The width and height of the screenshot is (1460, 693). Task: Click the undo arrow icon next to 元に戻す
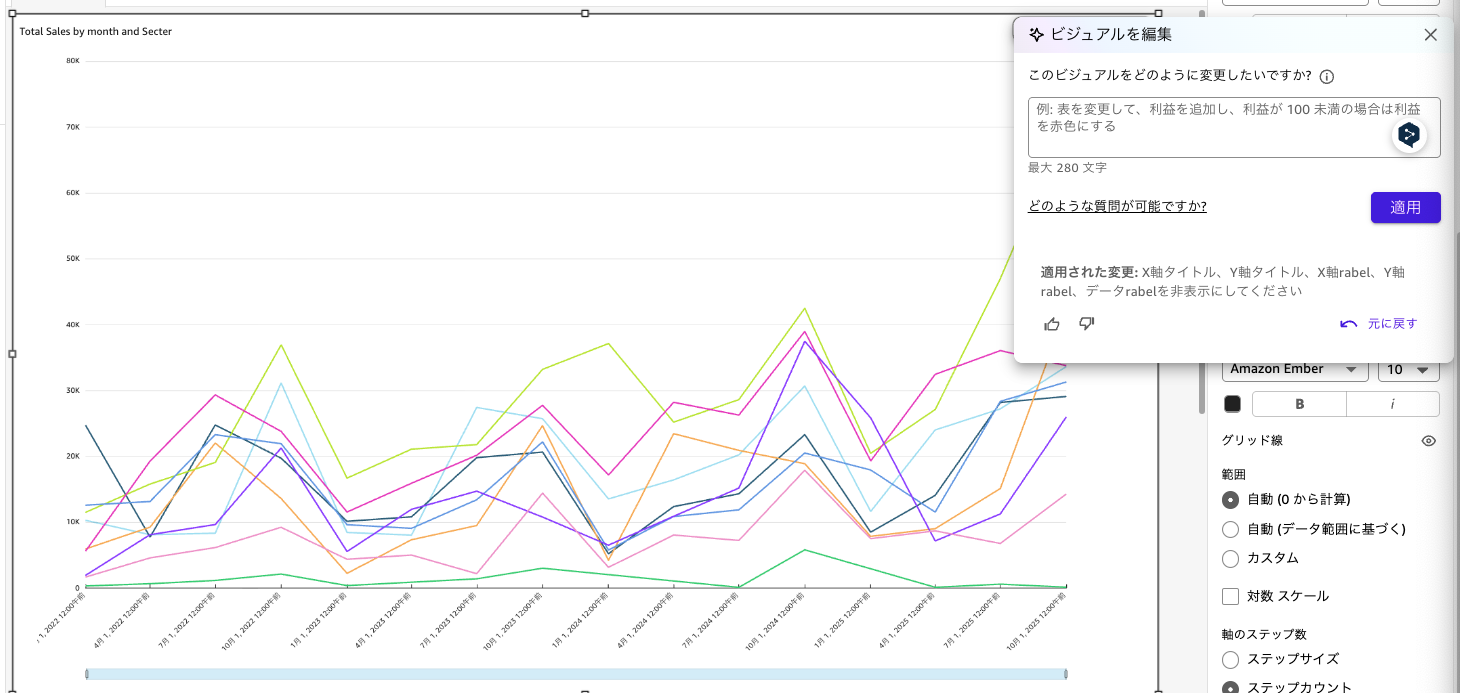(x=1348, y=324)
